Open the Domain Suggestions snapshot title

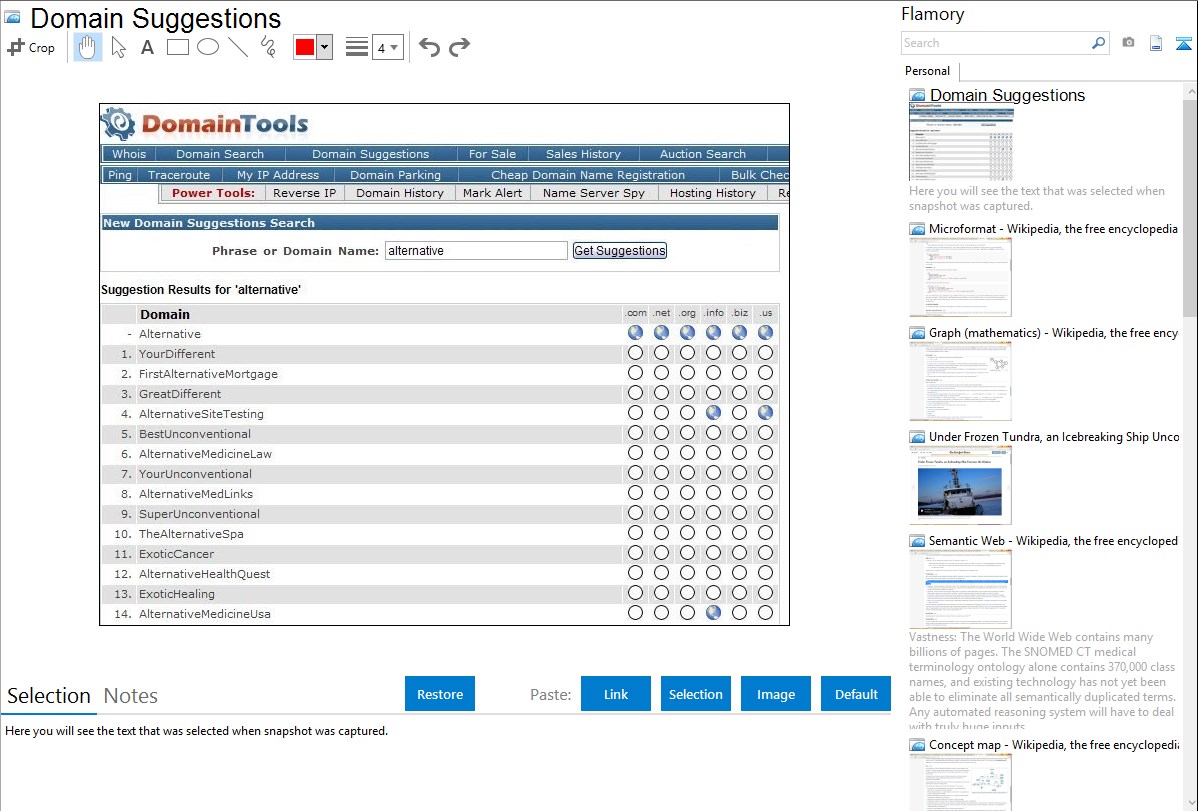tap(1007, 96)
